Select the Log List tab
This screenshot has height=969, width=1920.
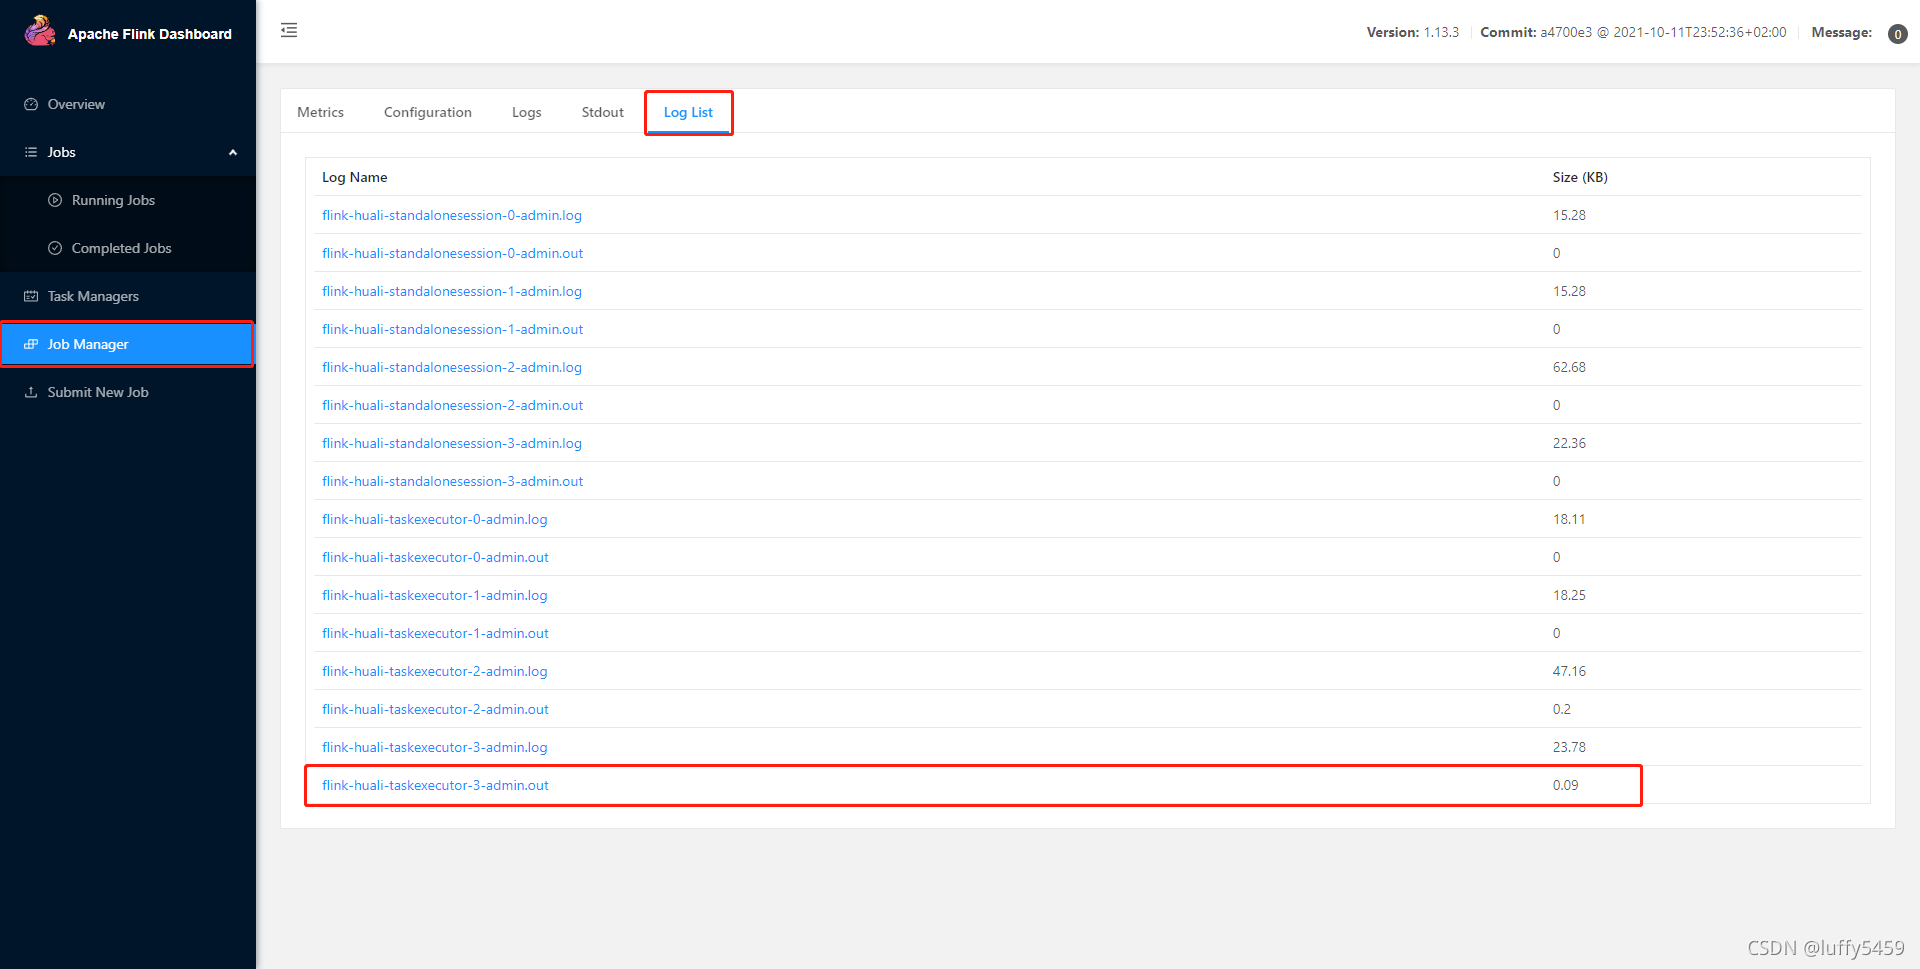pos(688,112)
